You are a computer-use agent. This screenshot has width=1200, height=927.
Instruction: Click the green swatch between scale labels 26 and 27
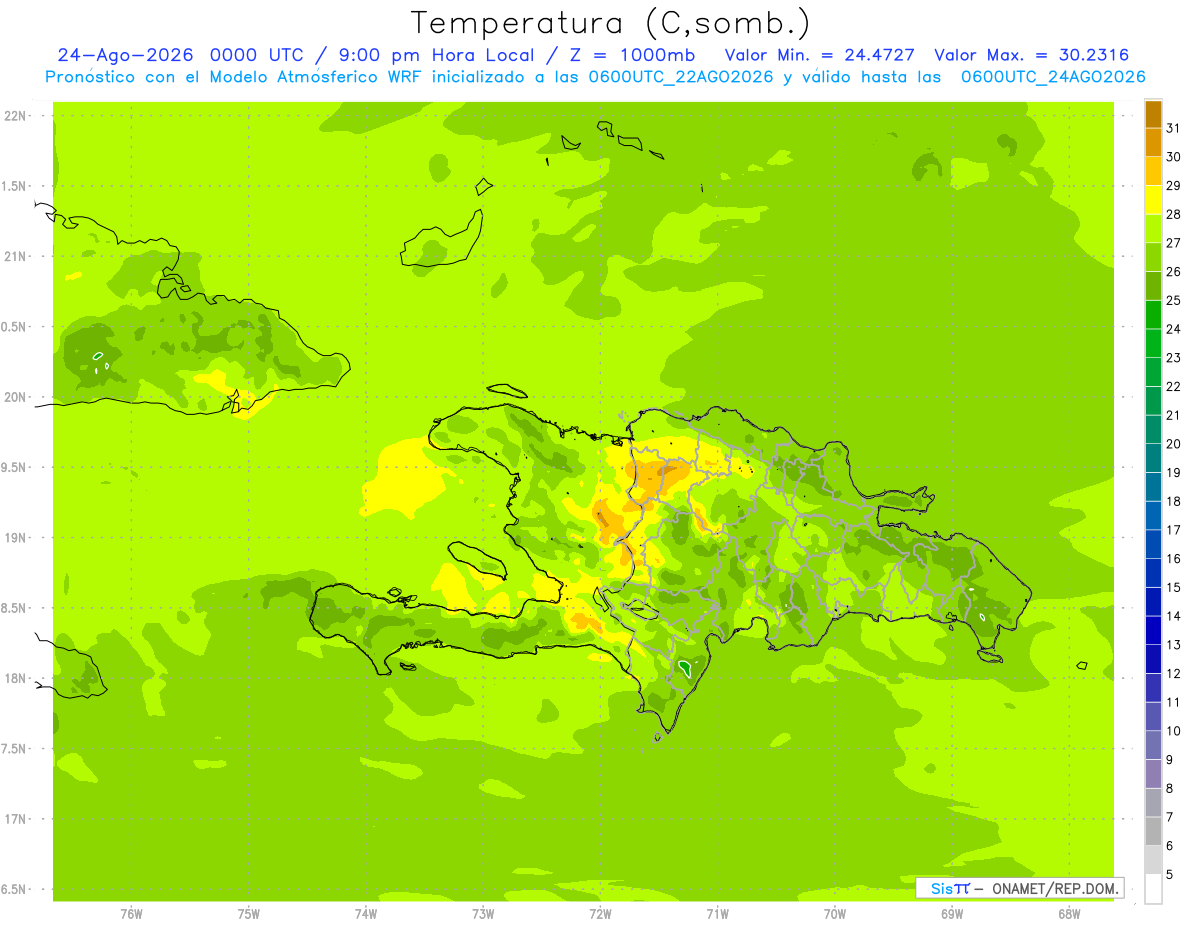point(1153,257)
